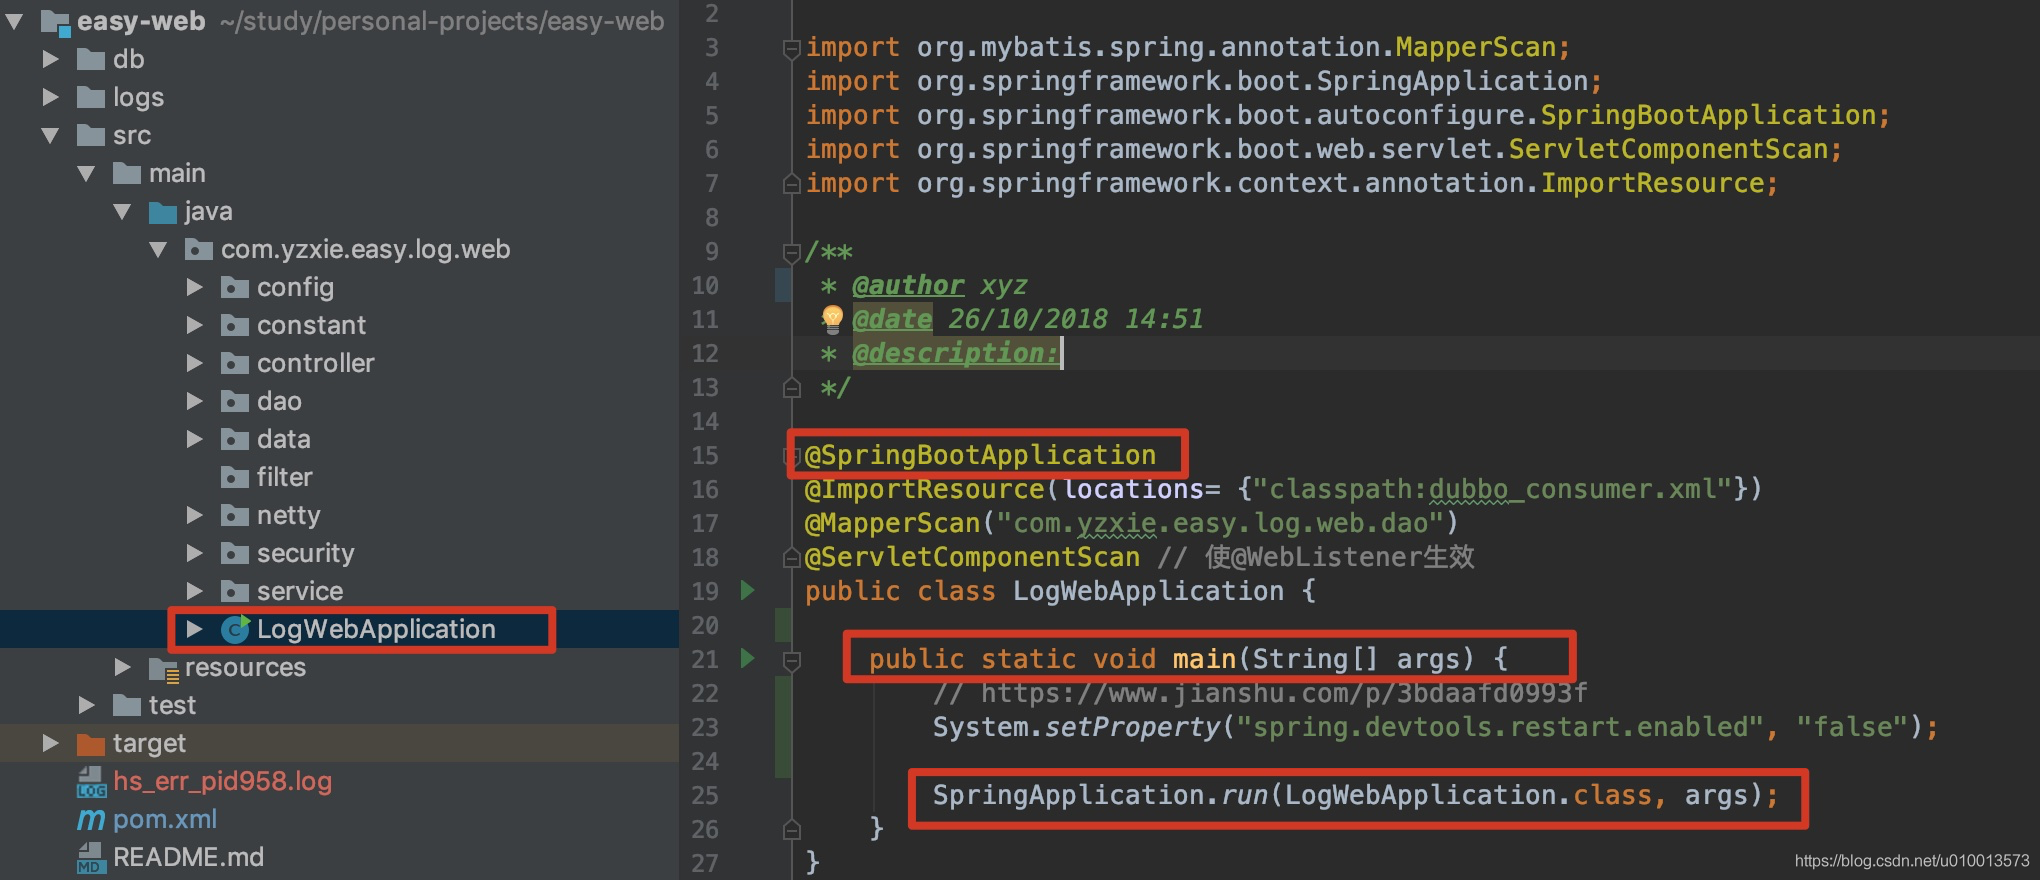The height and width of the screenshot is (880, 2040).
Task: Click line number 19 in the gutter
Action: [705, 591]
